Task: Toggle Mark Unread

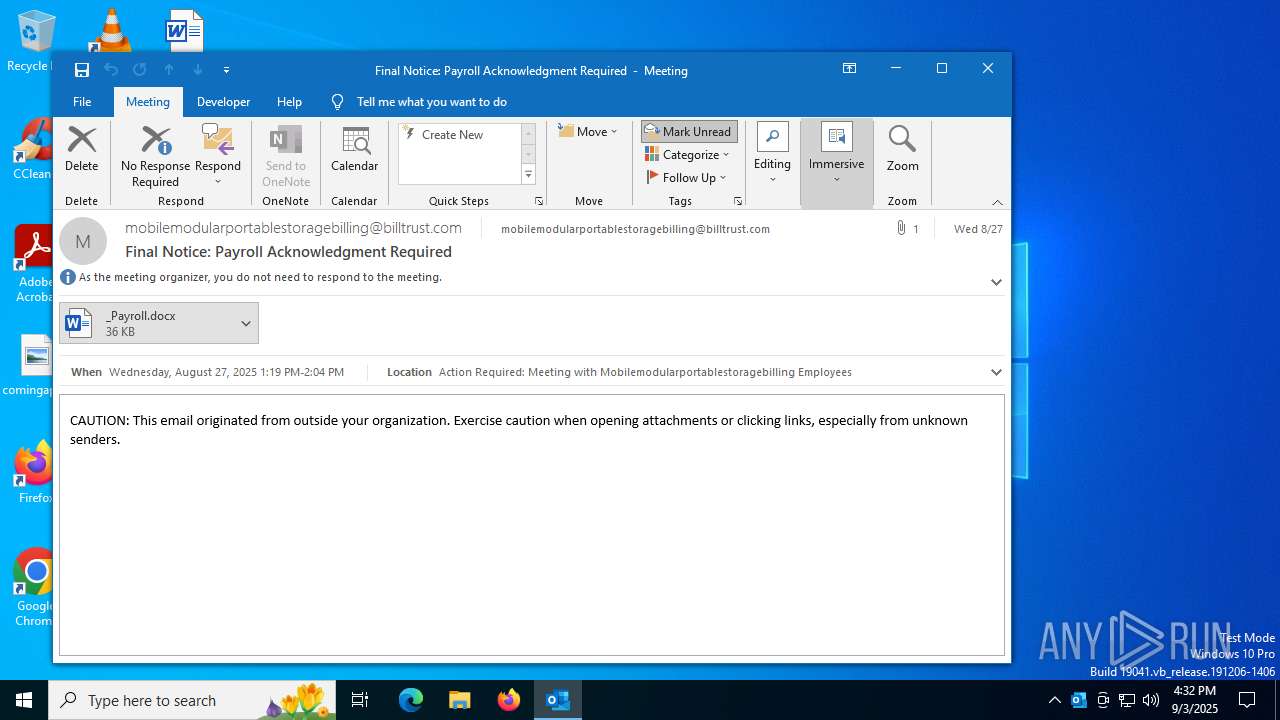Action: (689, 131)
